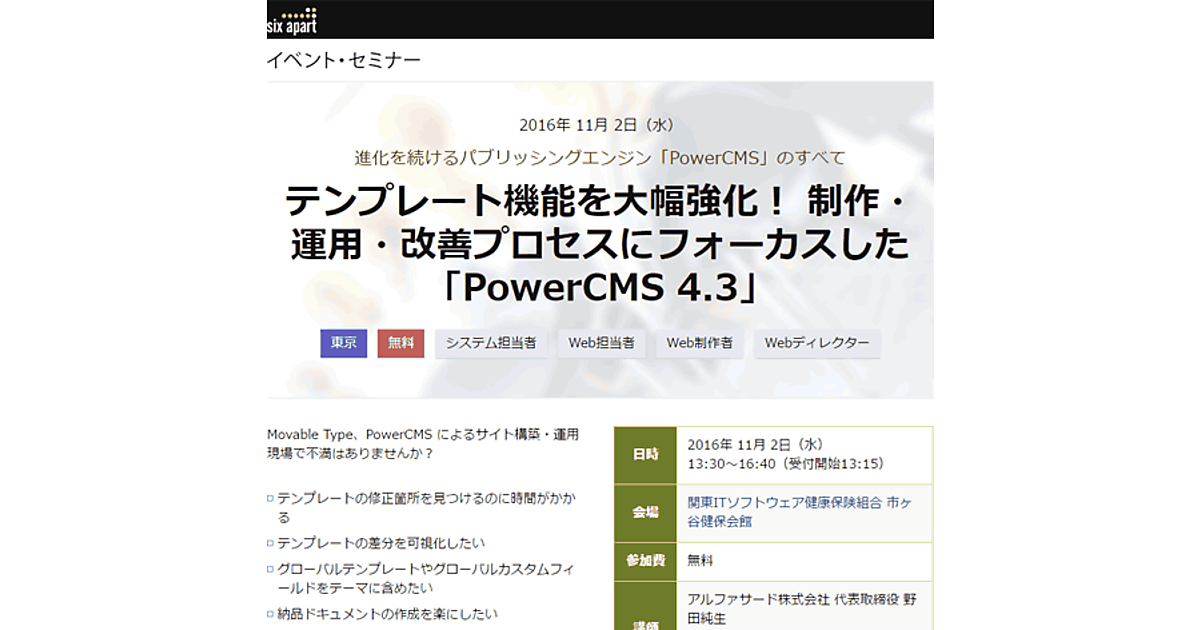Image resolution: width=1200 pixels, height=630 pixels.
Task: Click the システム担当者 tag
Action: [x=491, y=343]
